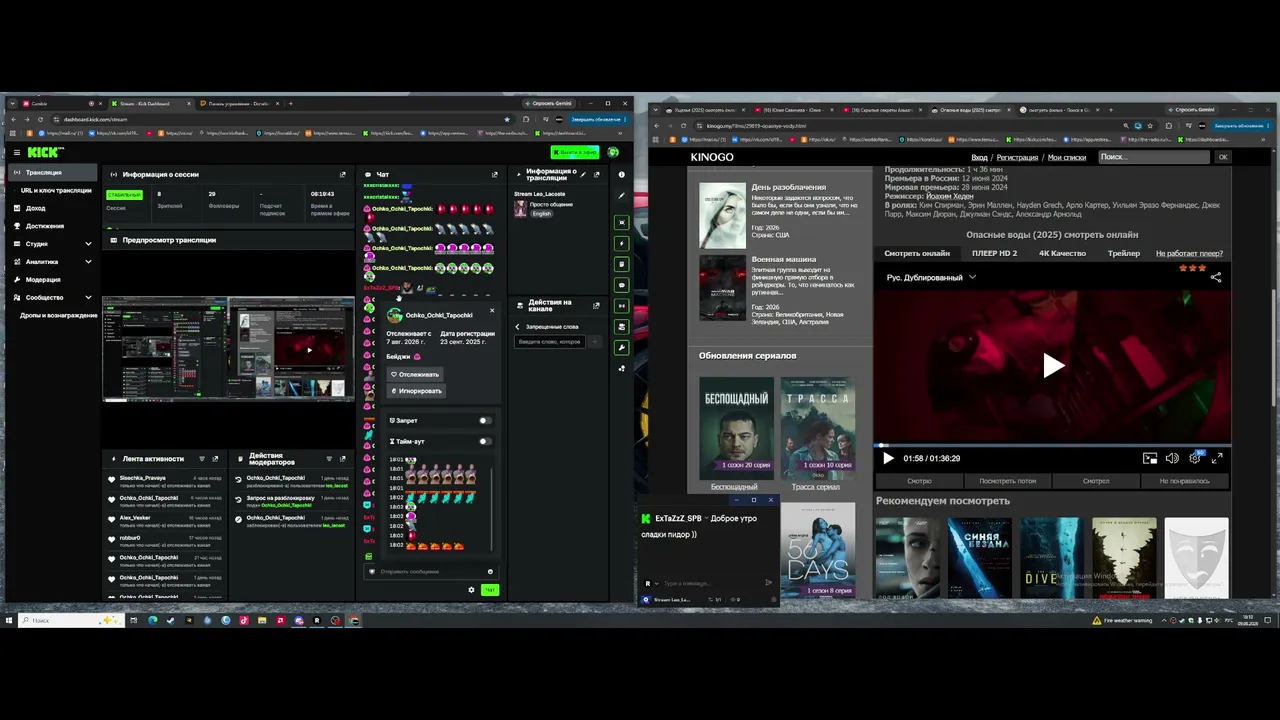
Task: Share the Kinogo video player
Action: pos(1216,277)
